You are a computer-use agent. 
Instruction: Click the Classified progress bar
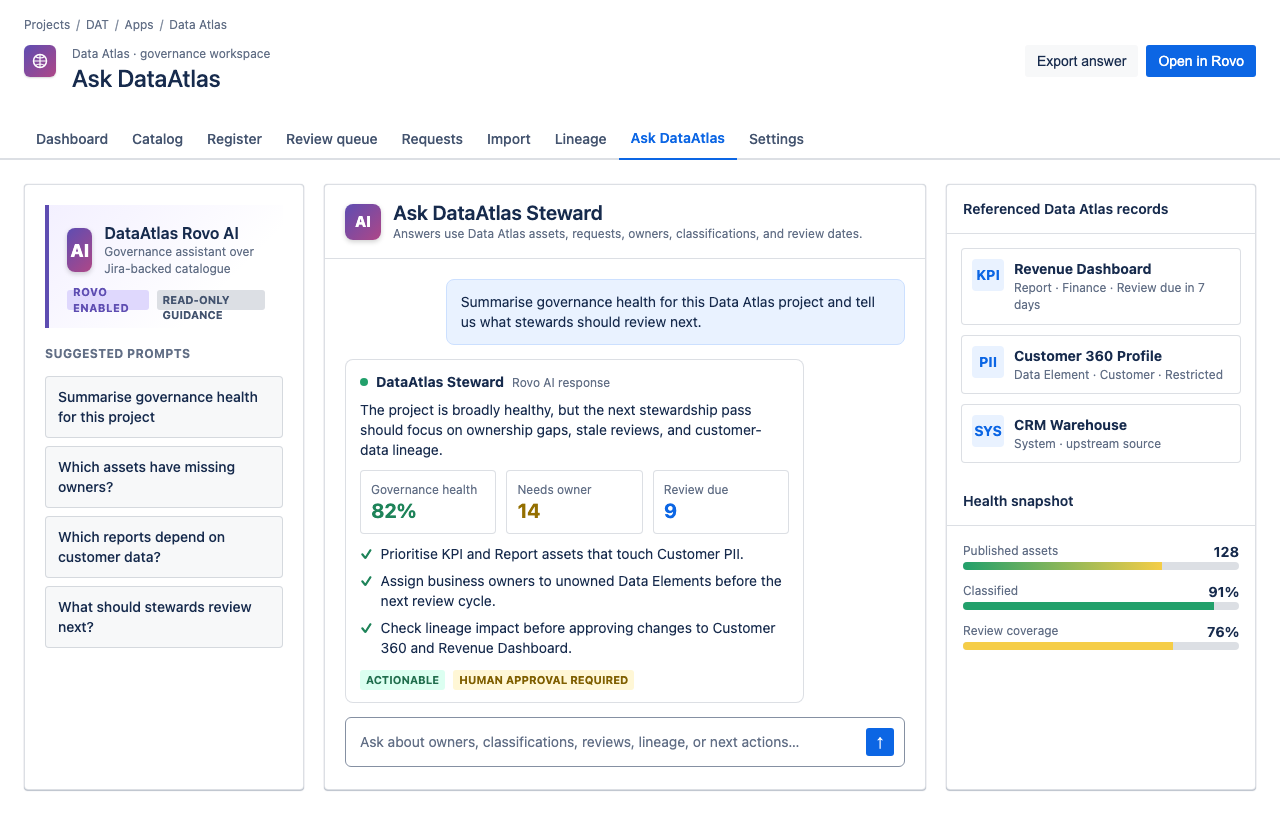tap(1101, 606)
